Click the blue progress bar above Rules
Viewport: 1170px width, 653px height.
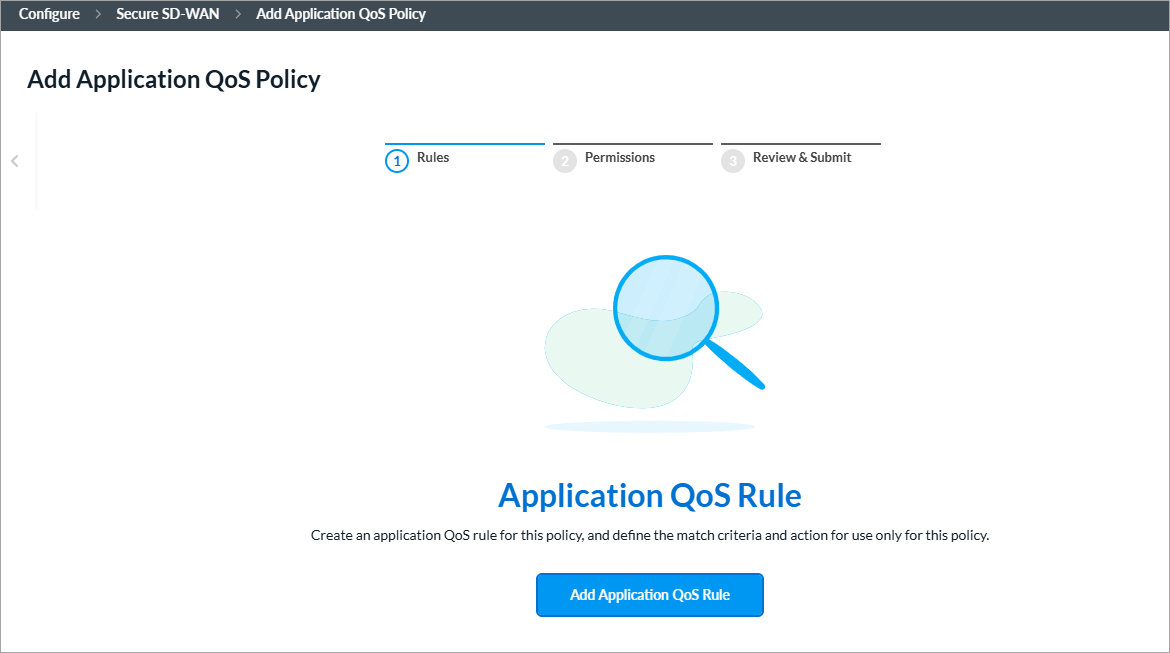click(464, 143)
